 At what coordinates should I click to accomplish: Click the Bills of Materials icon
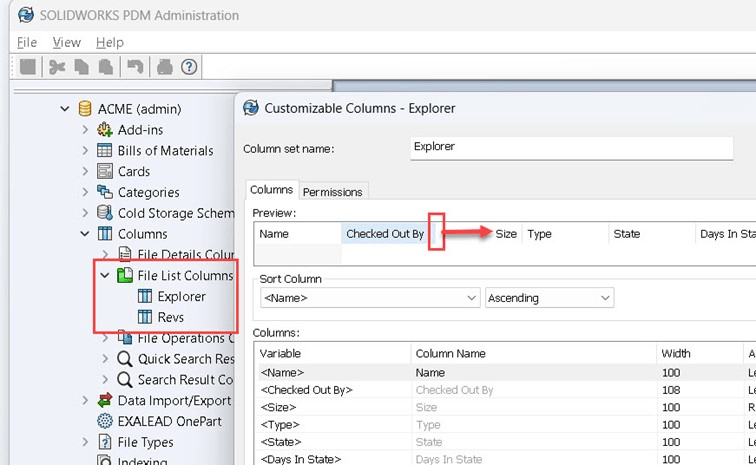point(104,150)
